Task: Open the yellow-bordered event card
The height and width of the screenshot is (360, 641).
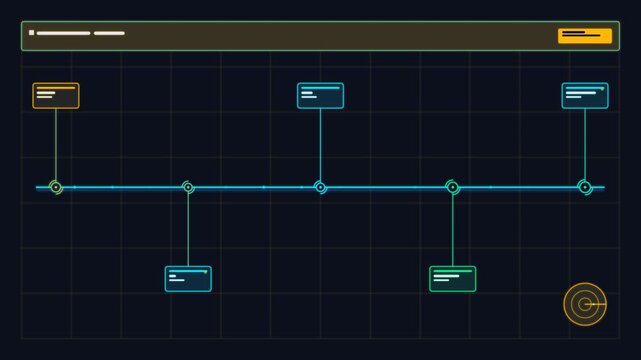Action: (56, 96)
